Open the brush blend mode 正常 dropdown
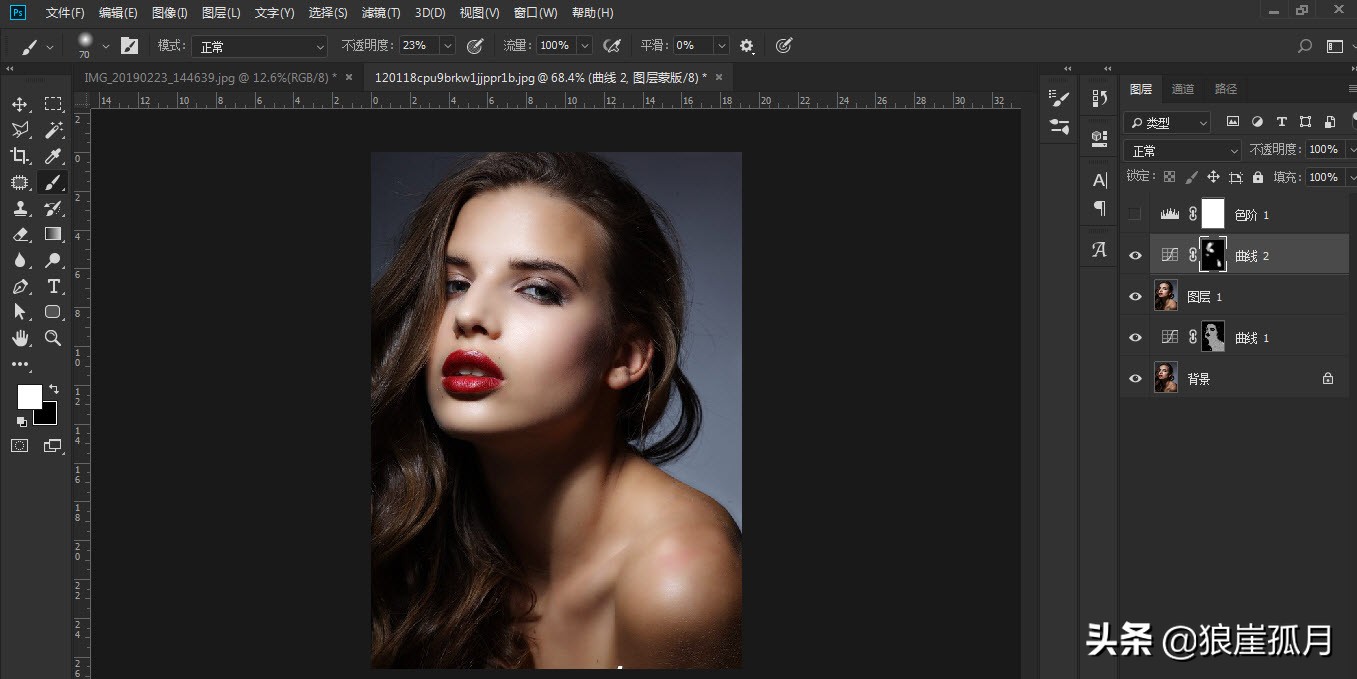 [x=260, y=46]
